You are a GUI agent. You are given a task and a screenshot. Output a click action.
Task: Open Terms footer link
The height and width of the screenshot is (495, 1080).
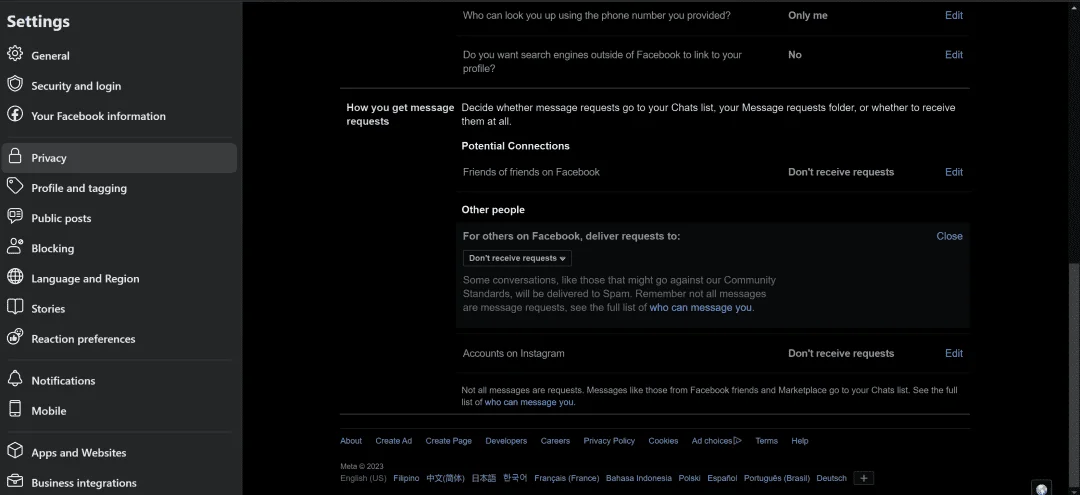point(766,441)
